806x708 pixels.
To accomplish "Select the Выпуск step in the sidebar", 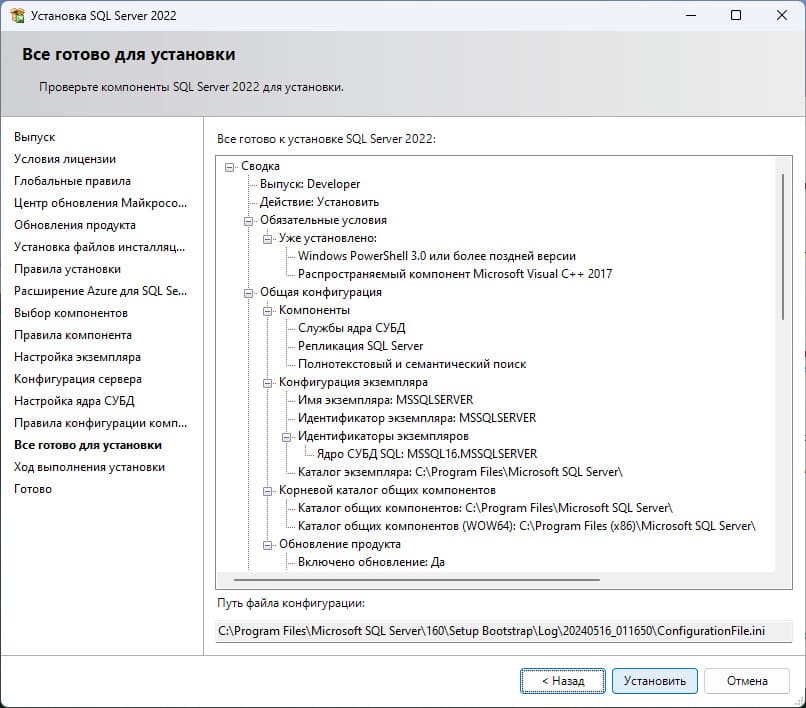I will [34, 137].
